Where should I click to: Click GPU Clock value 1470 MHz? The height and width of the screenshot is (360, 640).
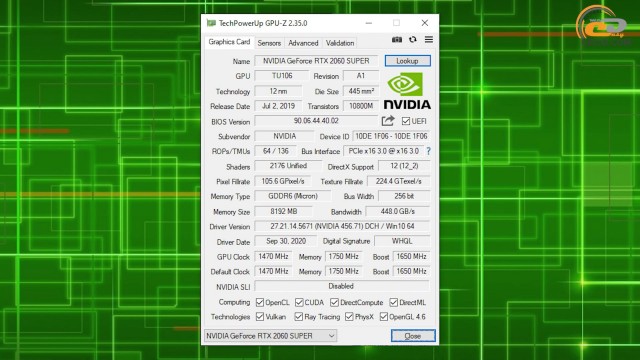(x=273, y=256)
